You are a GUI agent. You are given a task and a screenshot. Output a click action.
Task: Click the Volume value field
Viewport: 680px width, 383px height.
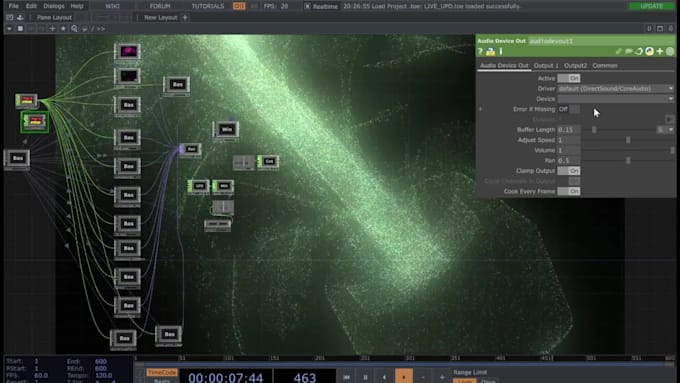569,150
